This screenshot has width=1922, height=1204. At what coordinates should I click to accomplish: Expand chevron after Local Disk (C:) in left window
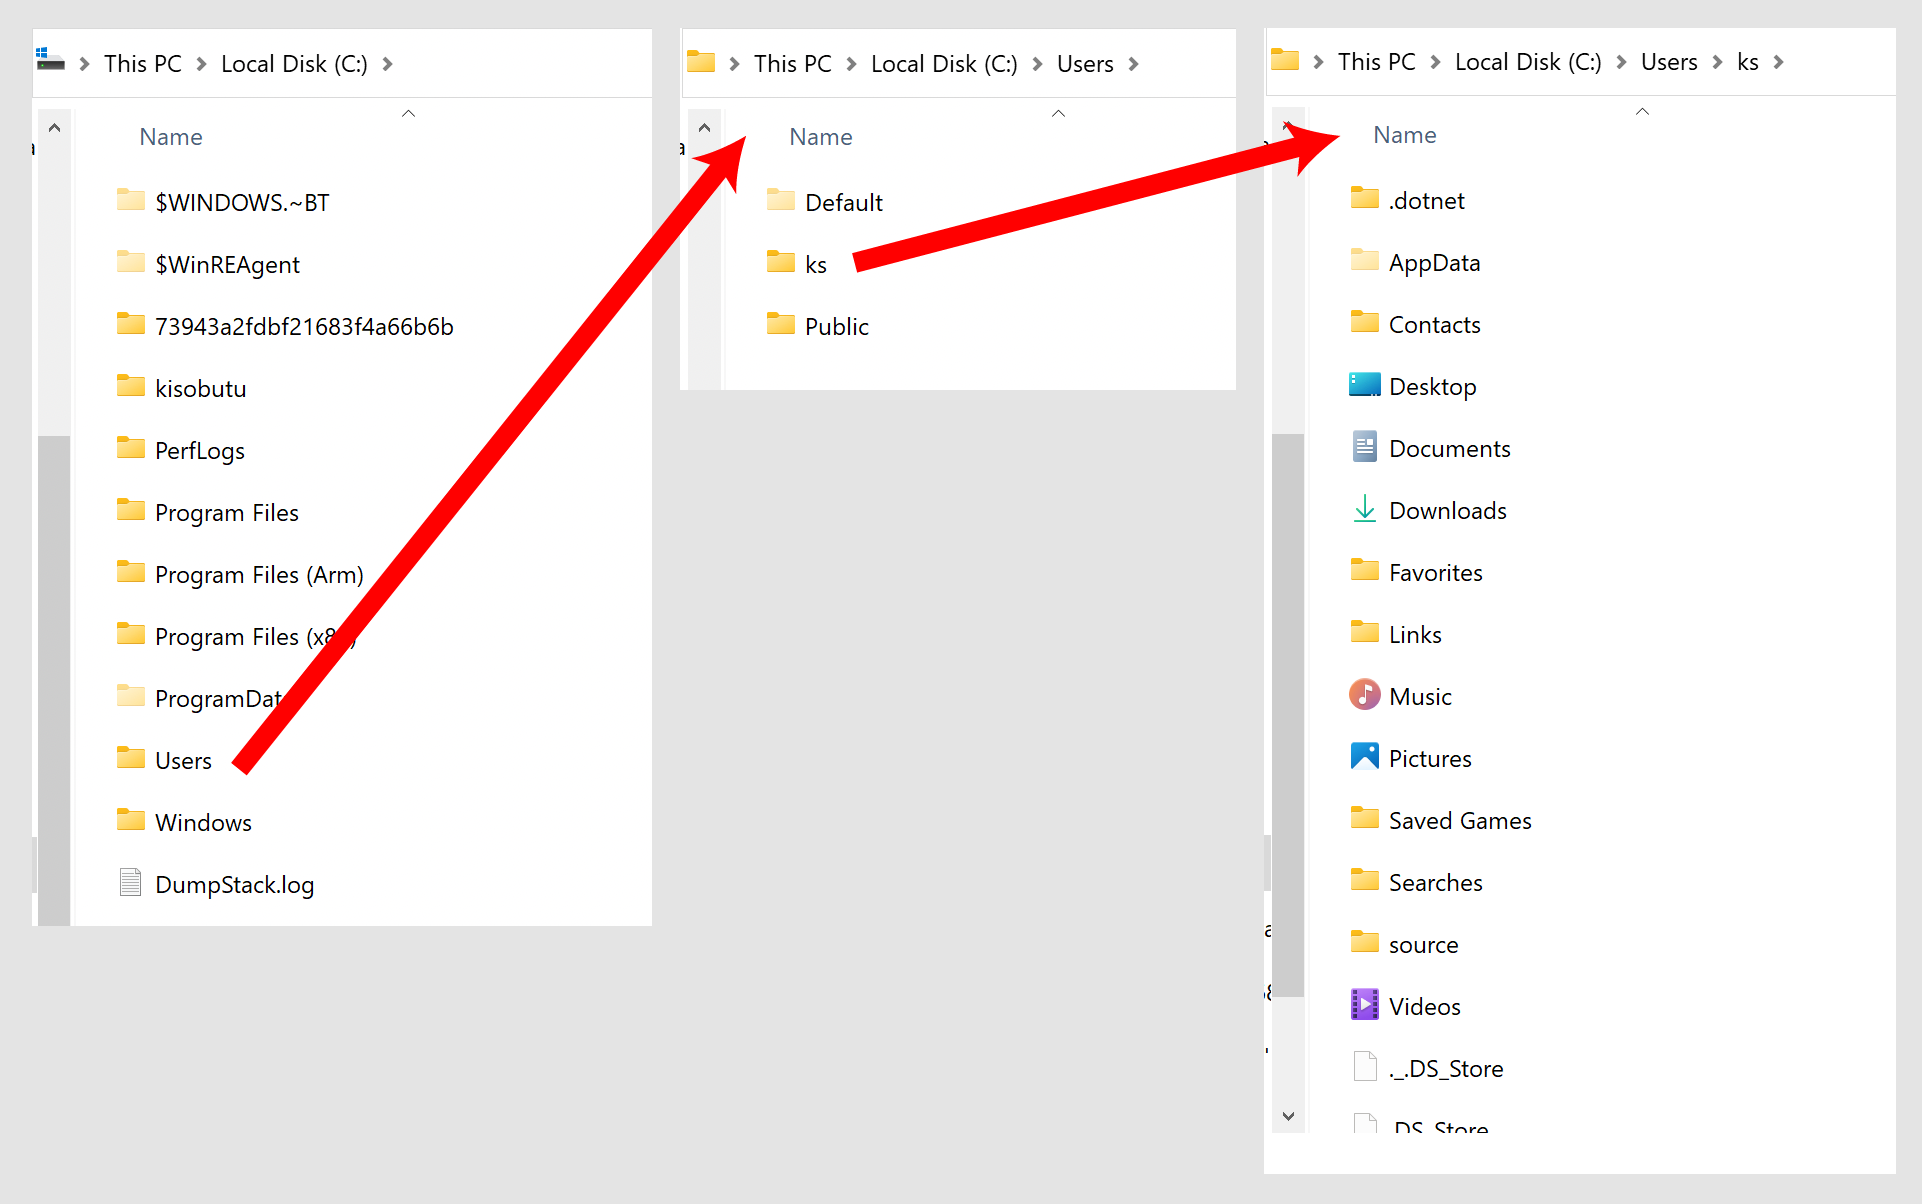[387, 64]
